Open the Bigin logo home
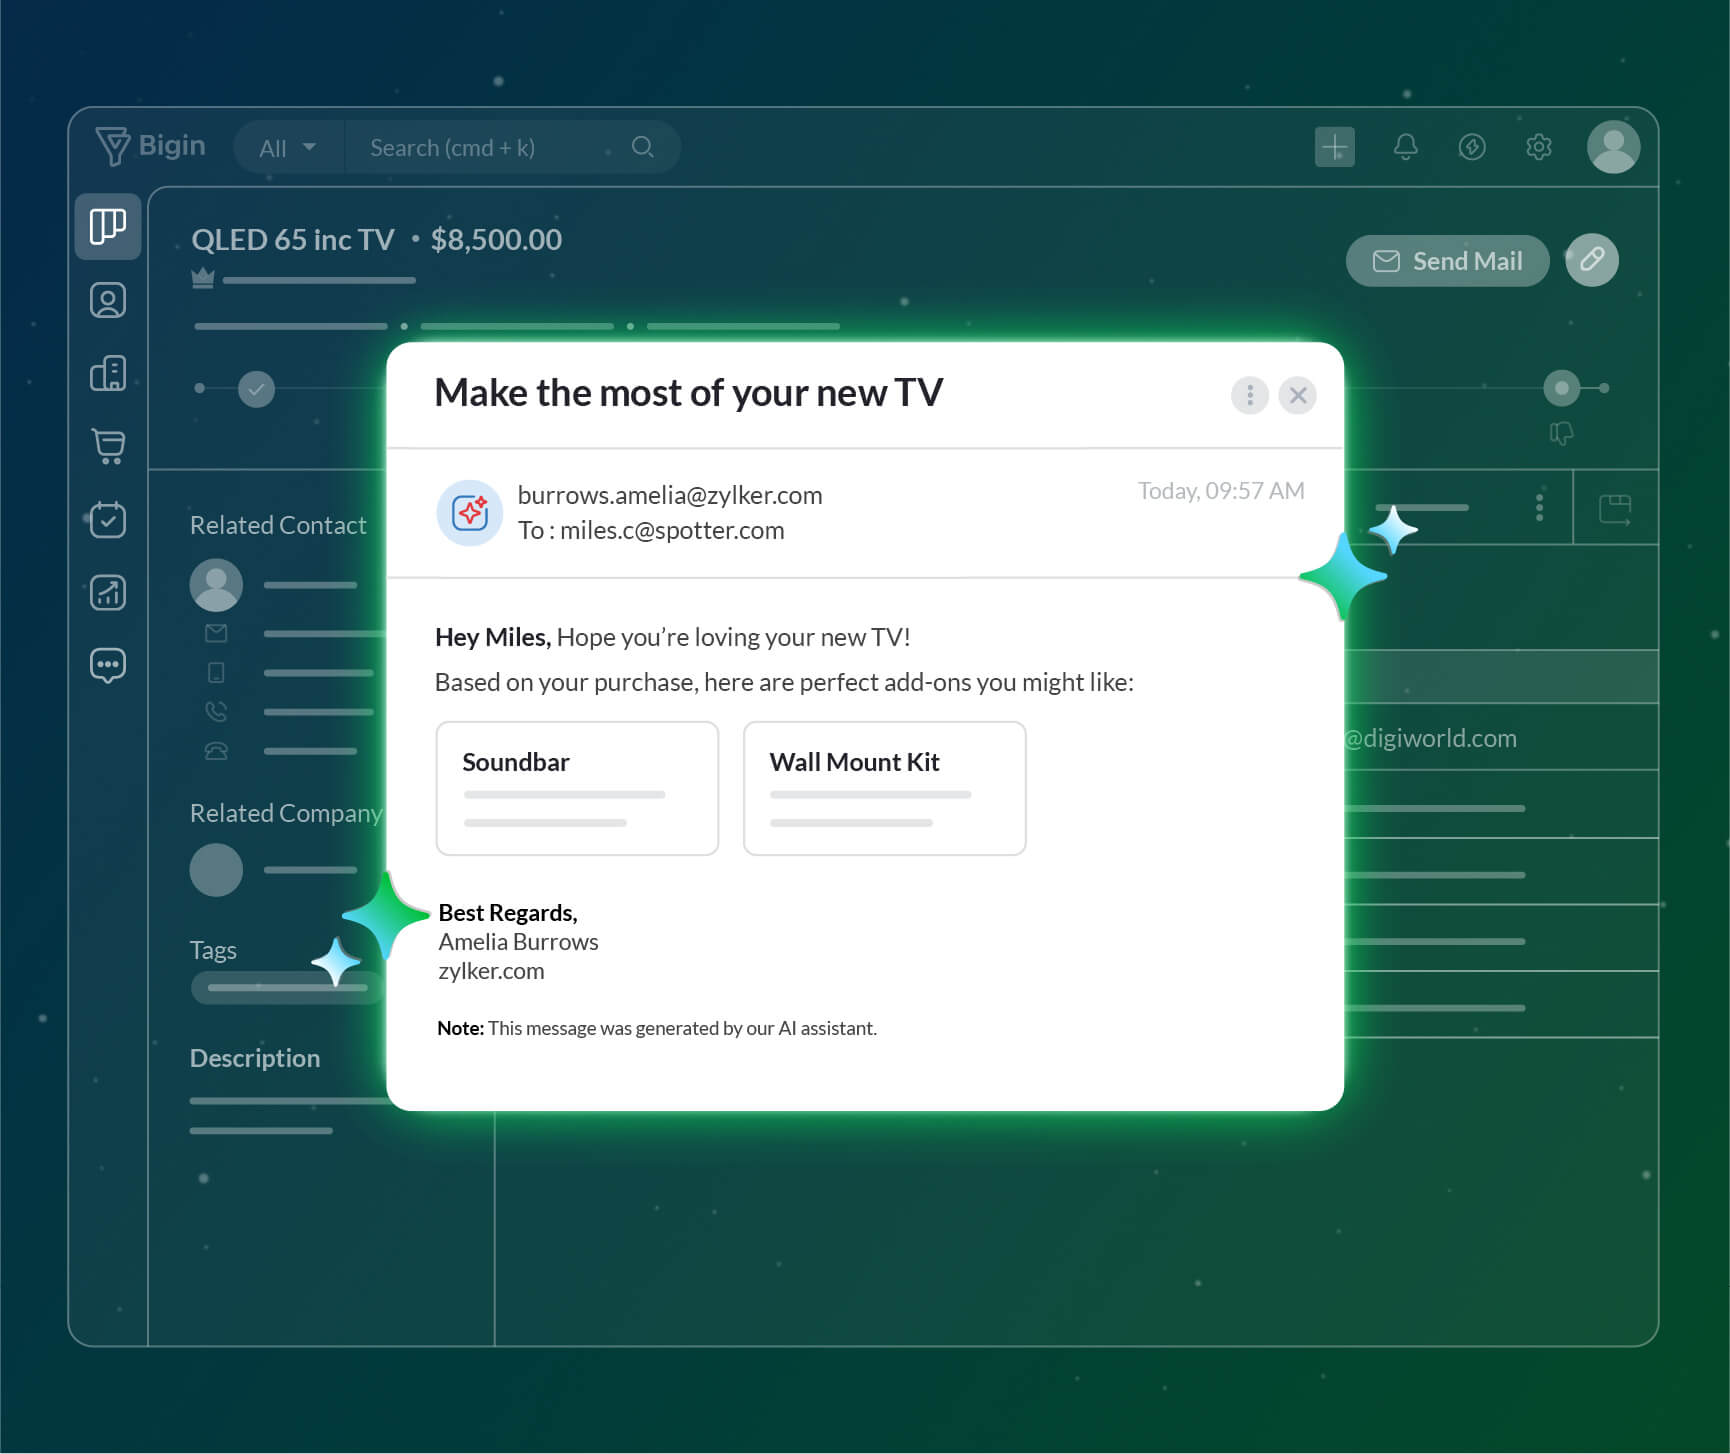This screenshot has width=1730, height=1454. pos(150,146)
